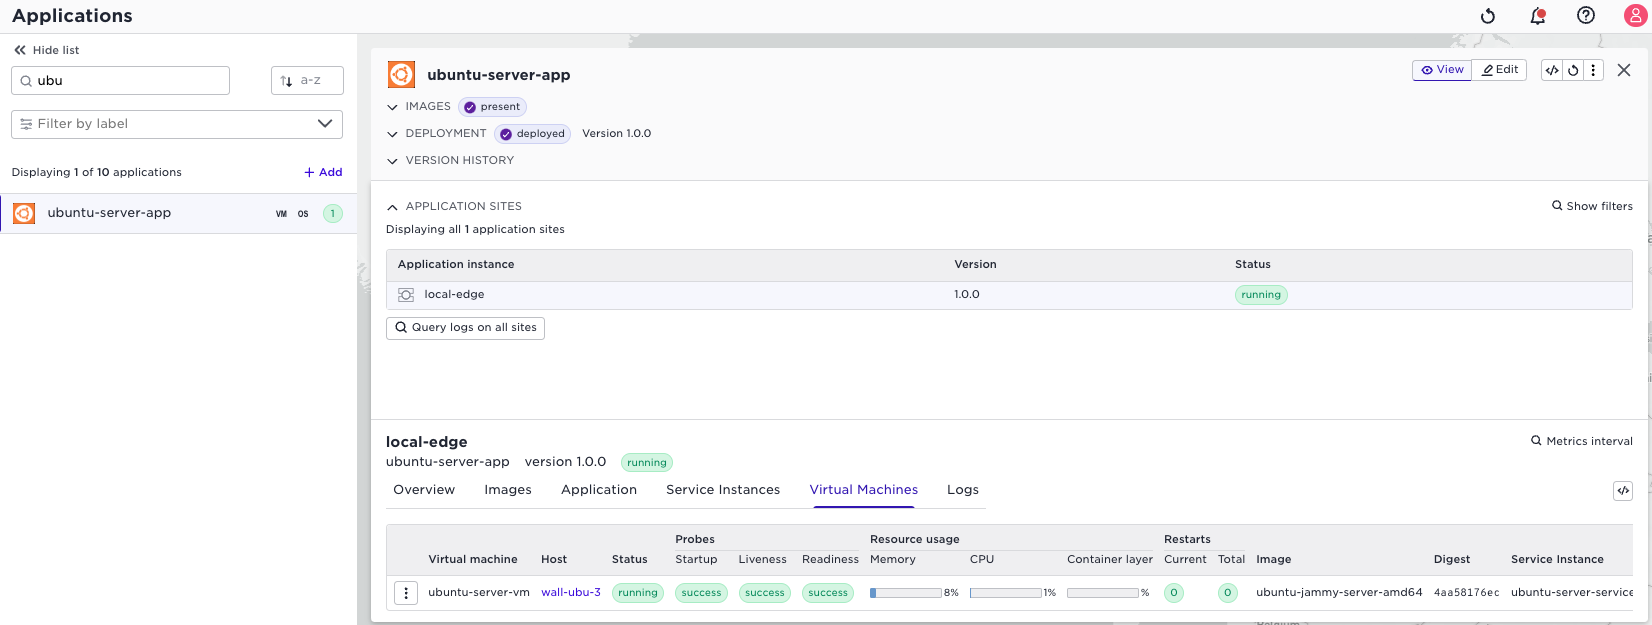1652x625 pixels.
Task: Collapse the application list with Hide list
Action: pos(46,50)
